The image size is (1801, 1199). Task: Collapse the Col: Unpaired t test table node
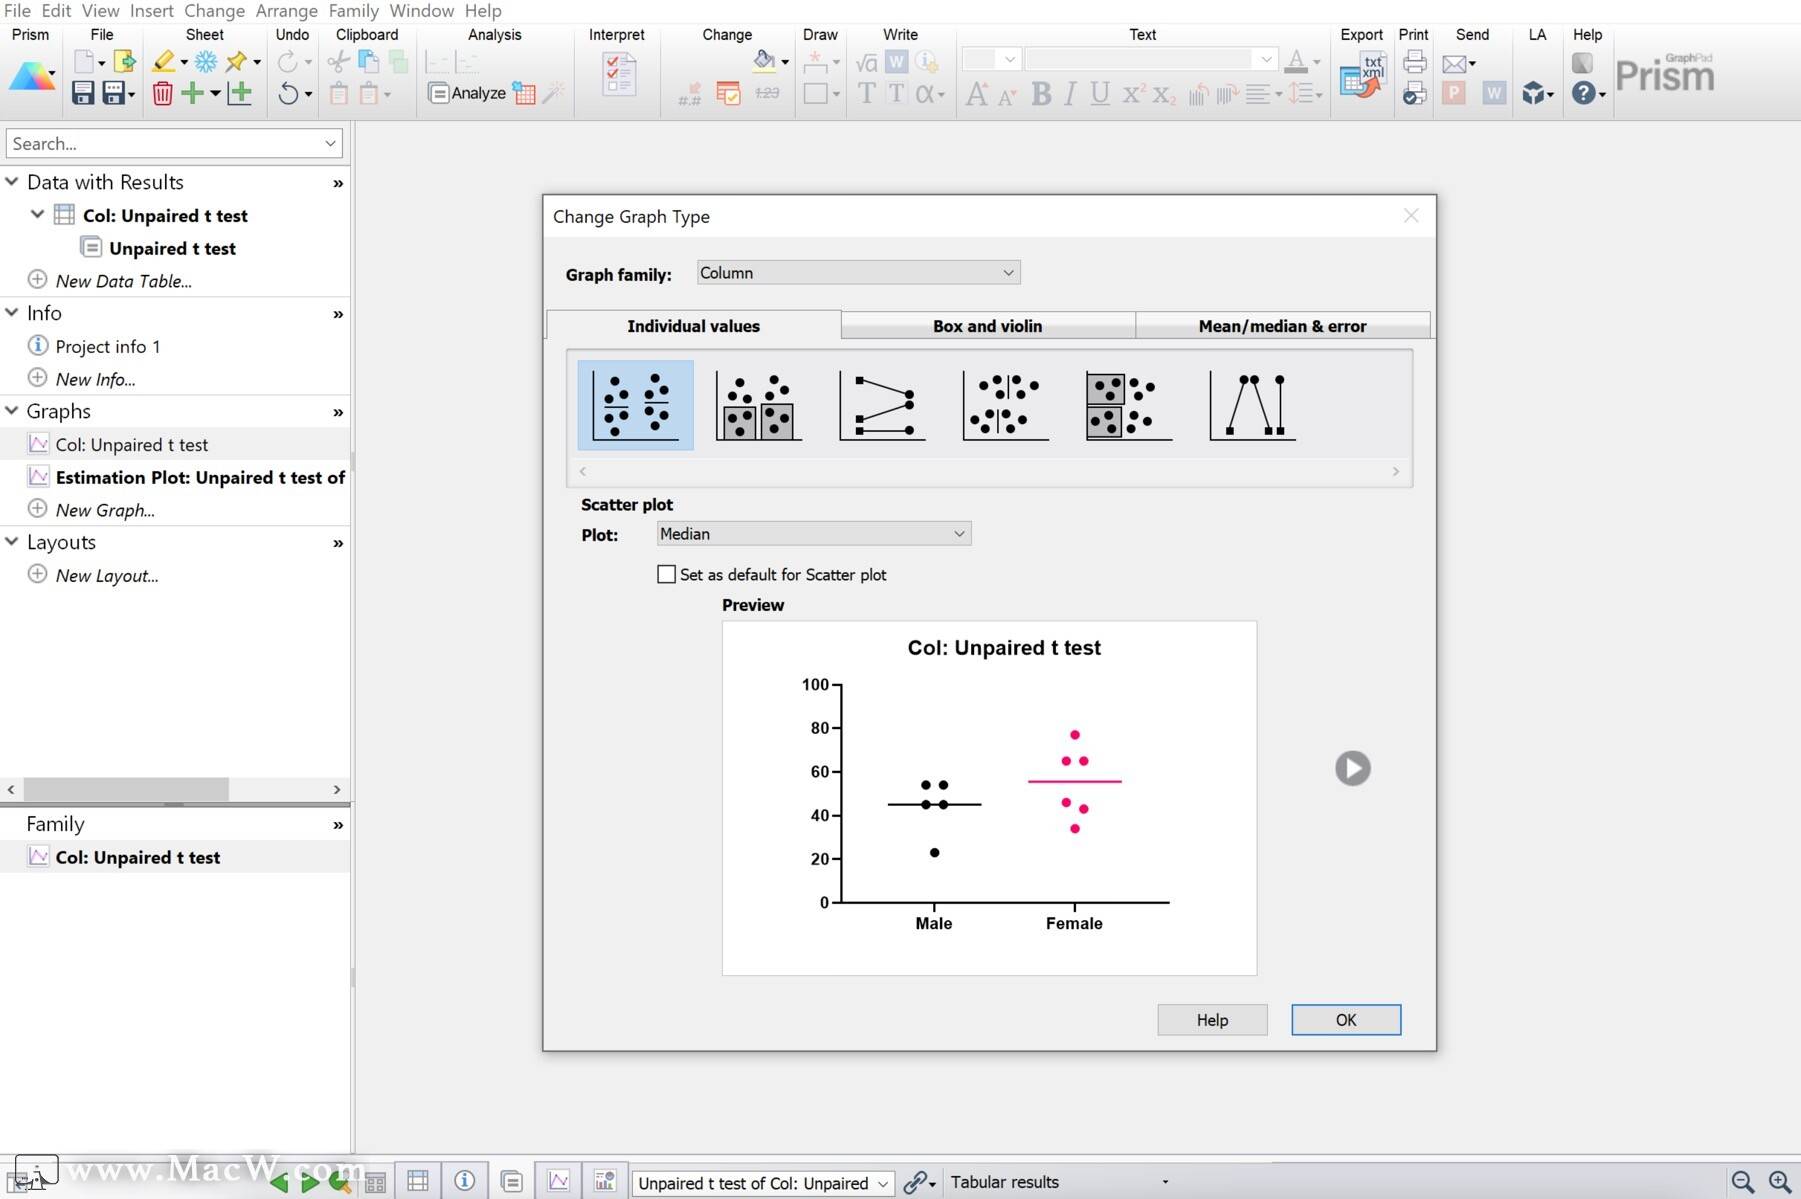pos(37,214)
